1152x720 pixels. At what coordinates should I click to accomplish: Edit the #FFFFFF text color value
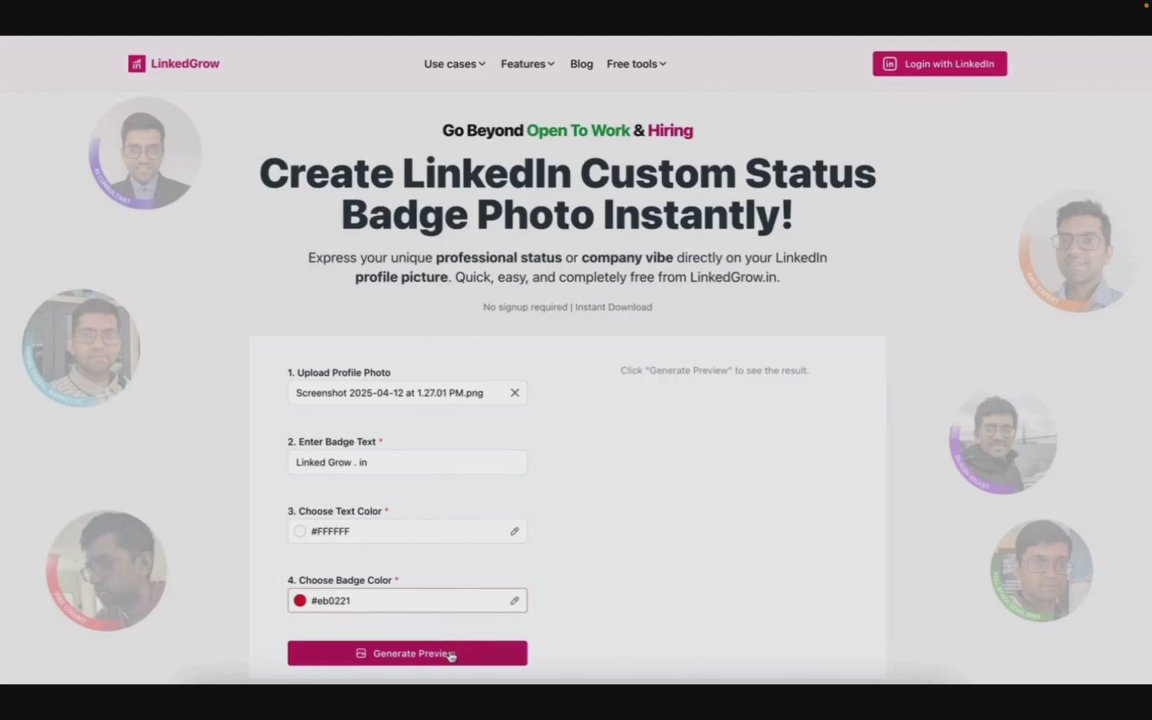tap(330, 531)
